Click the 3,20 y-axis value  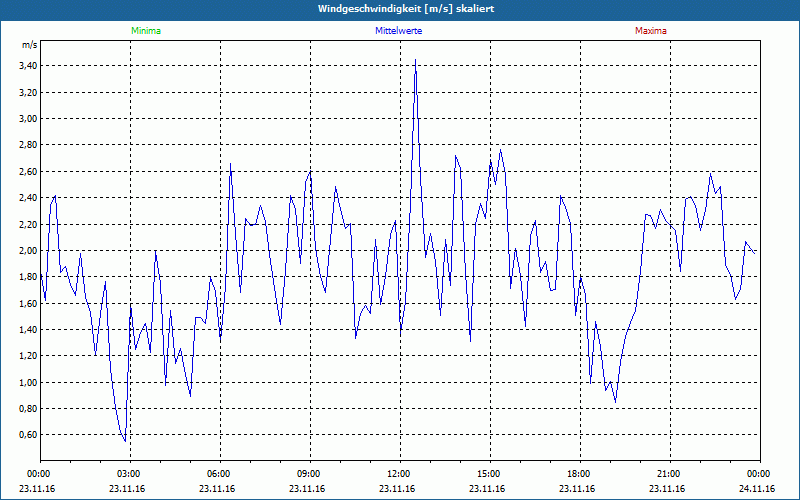point(29,92)
